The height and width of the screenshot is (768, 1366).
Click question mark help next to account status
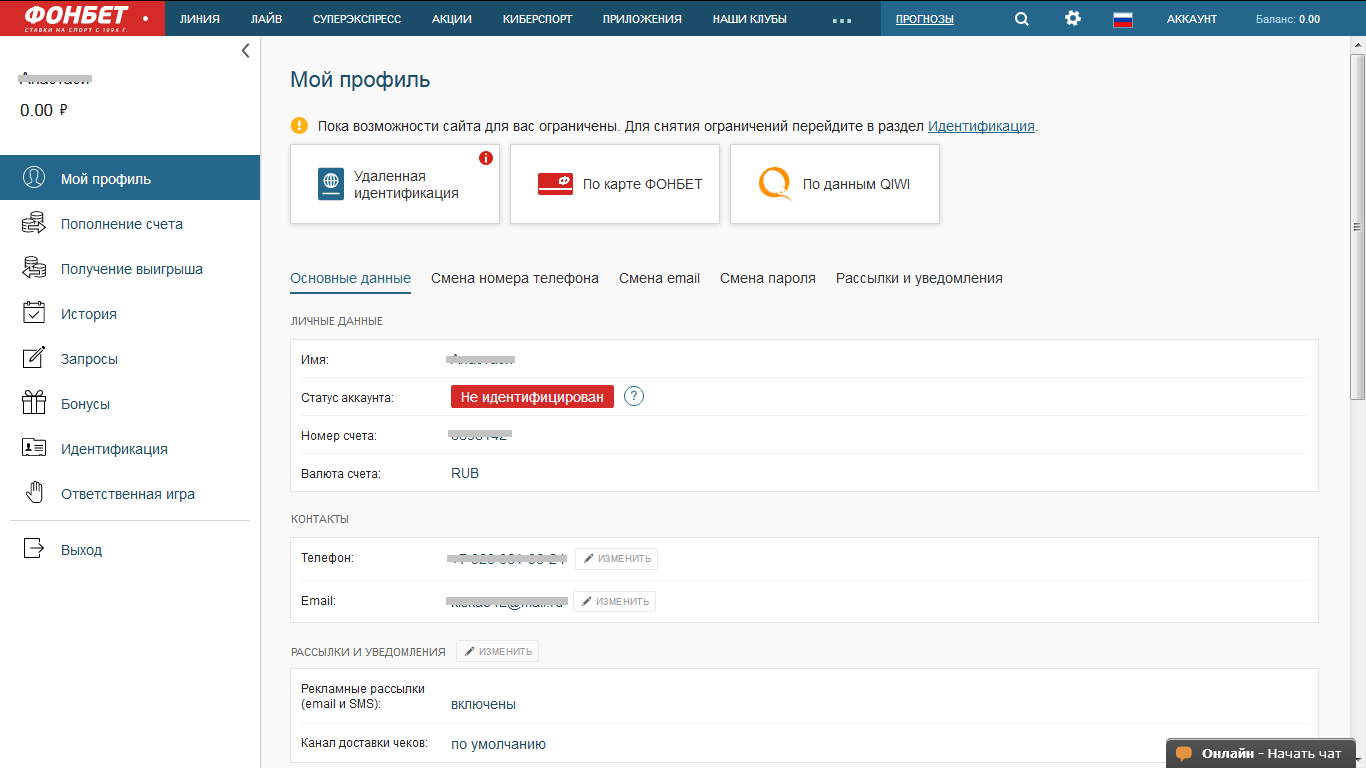pyautogui.click(x=634, y=396)
